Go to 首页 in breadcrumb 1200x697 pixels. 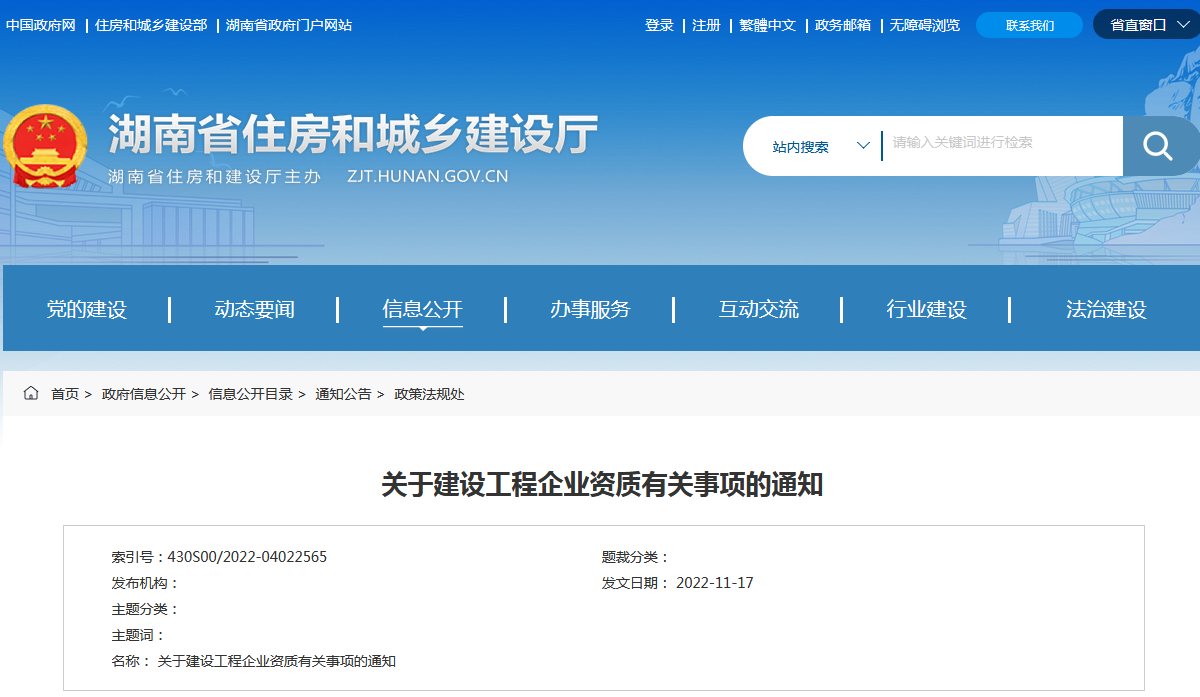(65, 394)
